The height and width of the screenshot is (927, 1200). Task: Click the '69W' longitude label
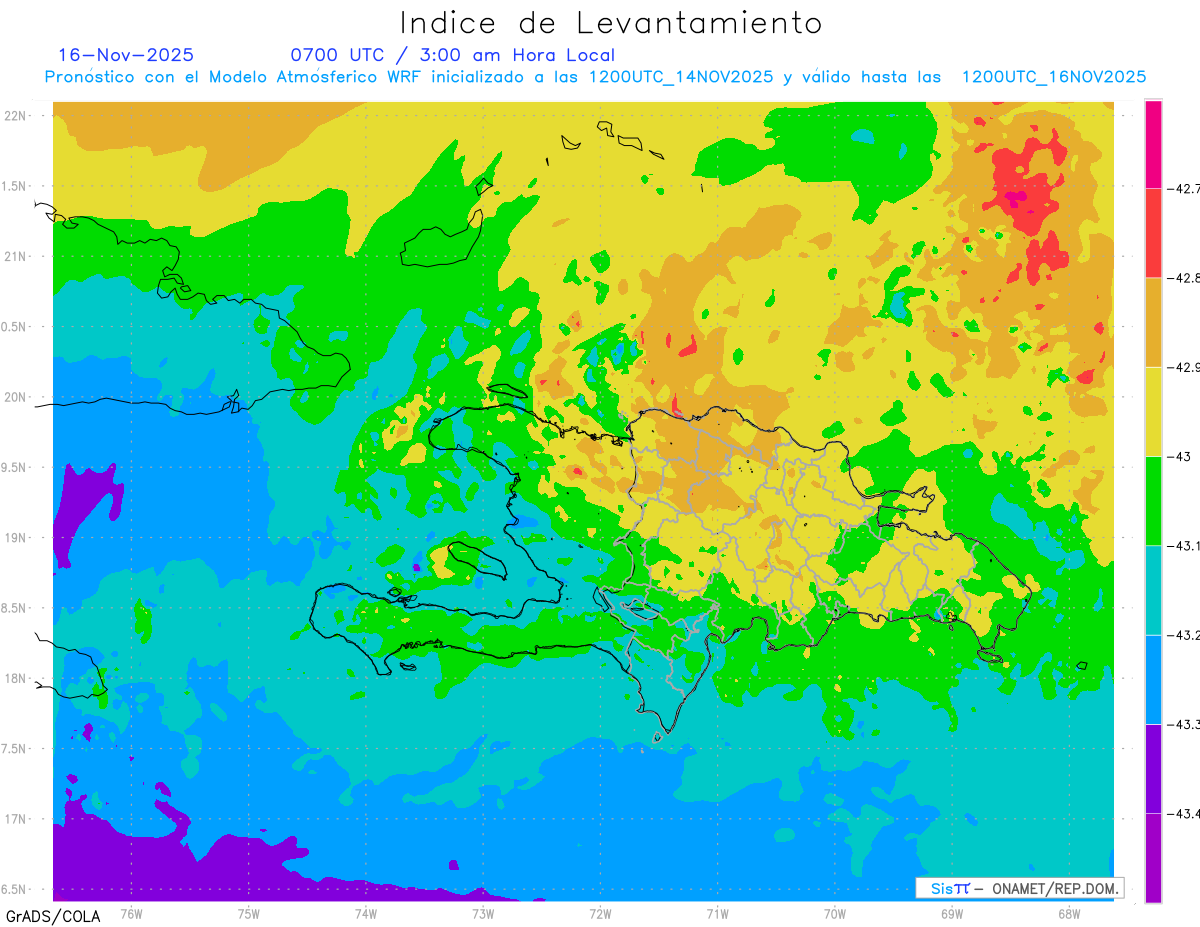pyautogui.click(x=952, y=914)
